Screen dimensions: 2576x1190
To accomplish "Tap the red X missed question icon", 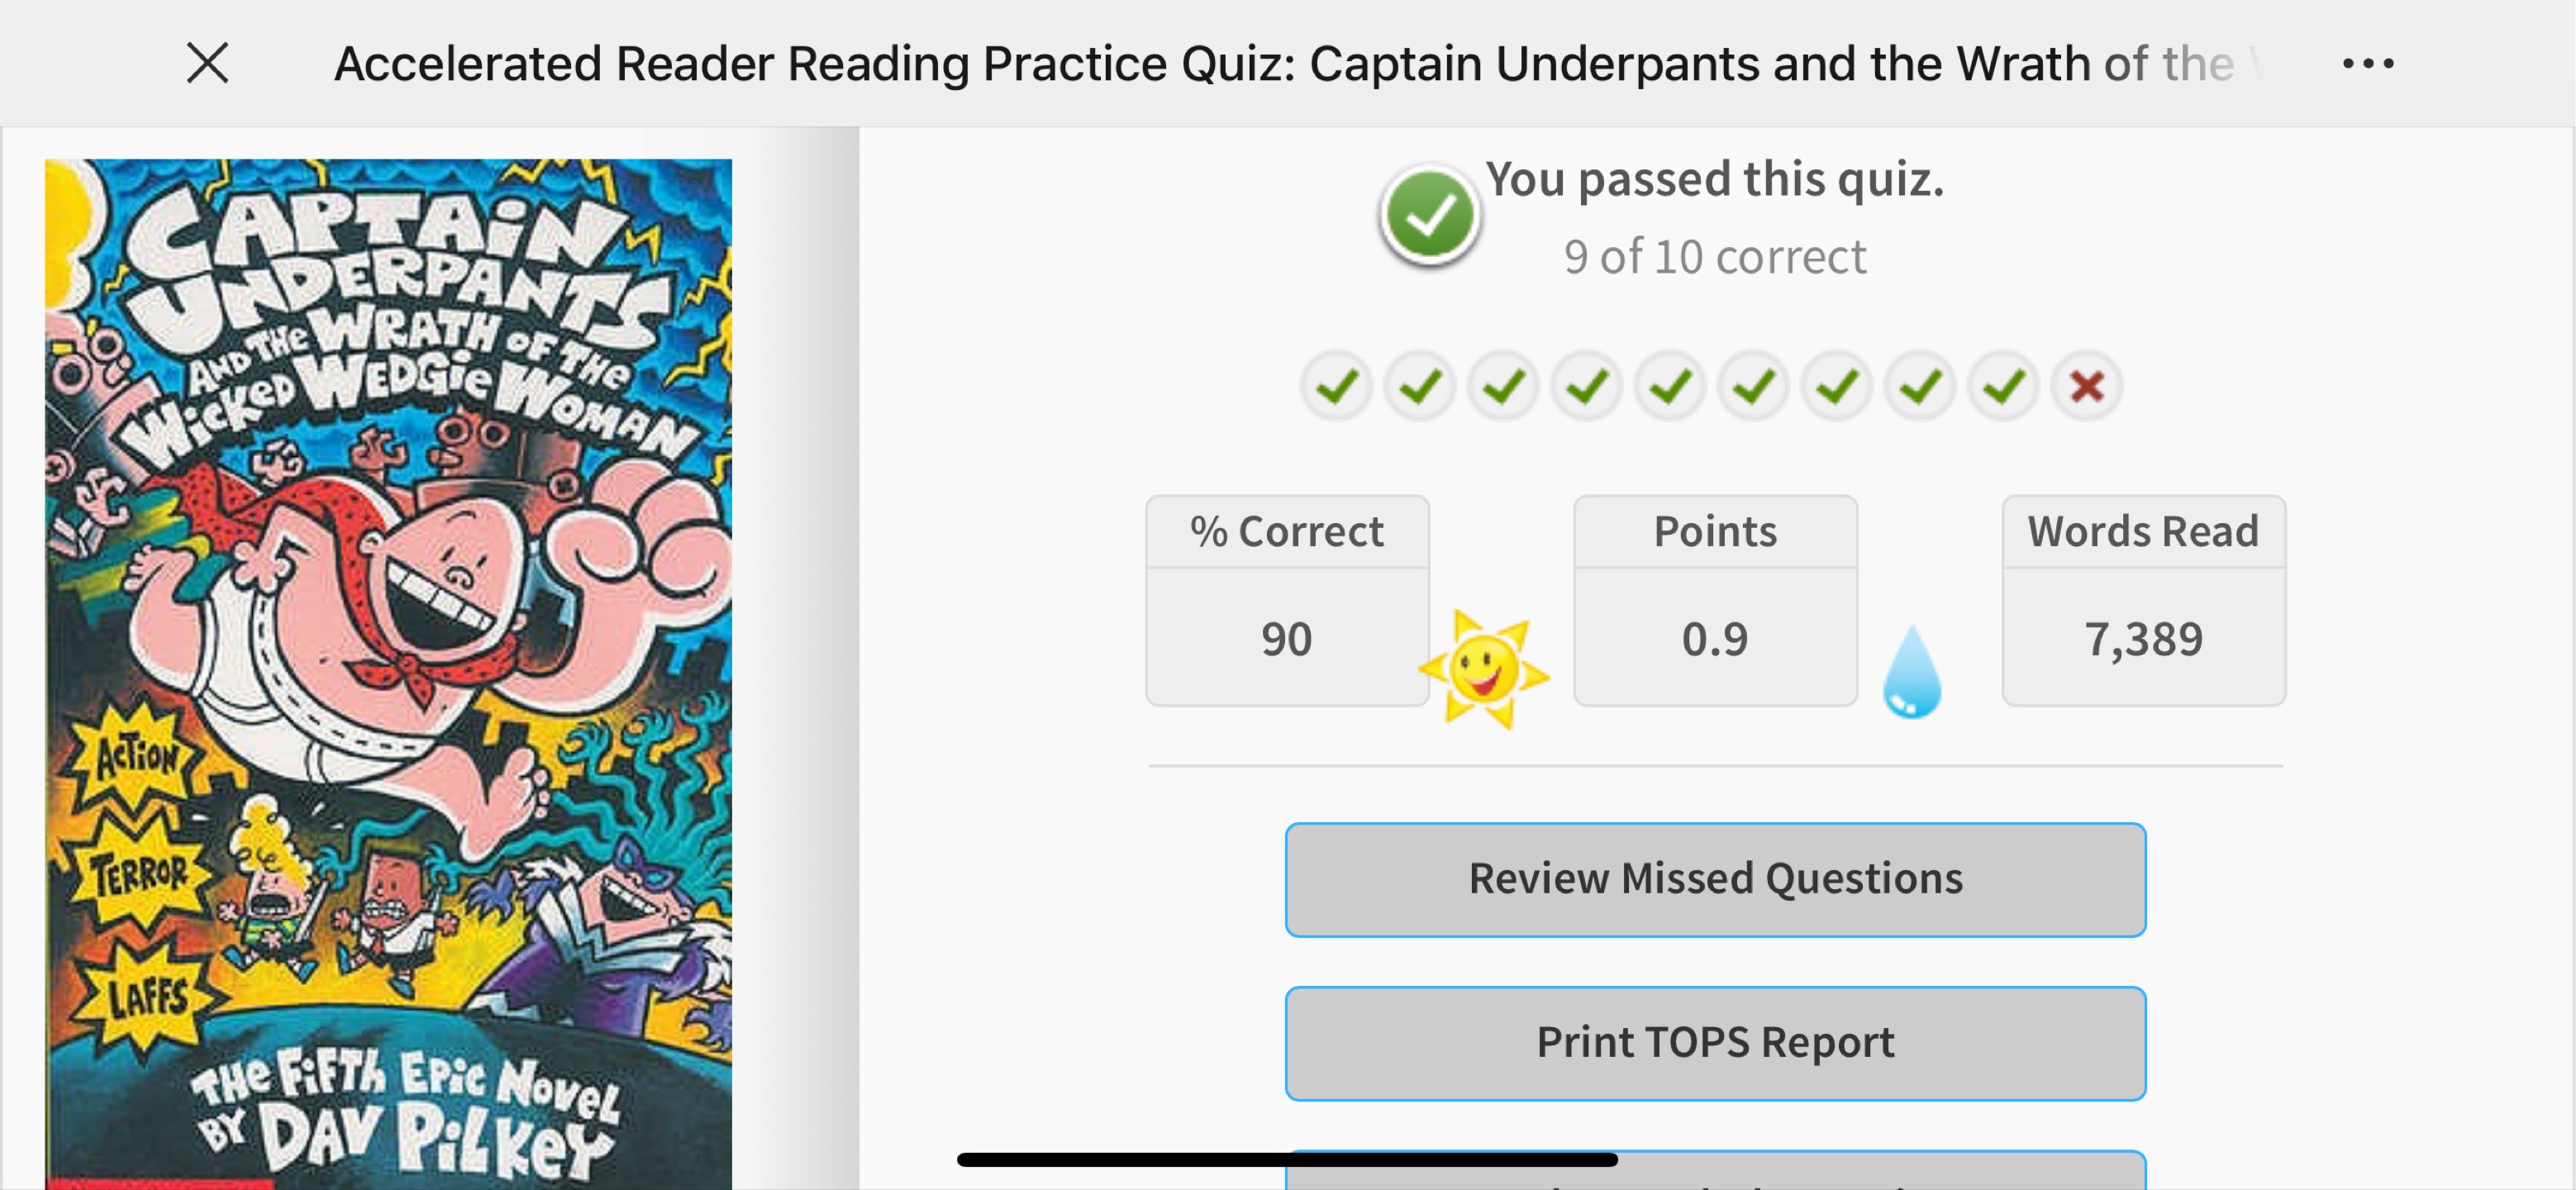I will [2087, 386].
